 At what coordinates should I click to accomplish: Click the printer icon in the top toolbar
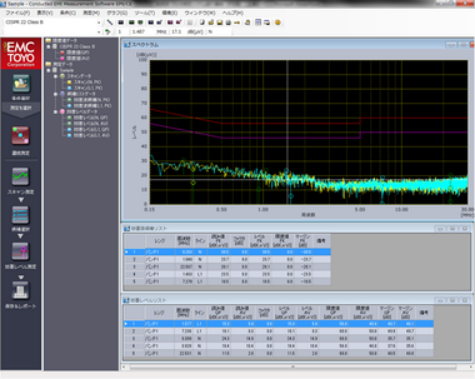tap(228, 22)
